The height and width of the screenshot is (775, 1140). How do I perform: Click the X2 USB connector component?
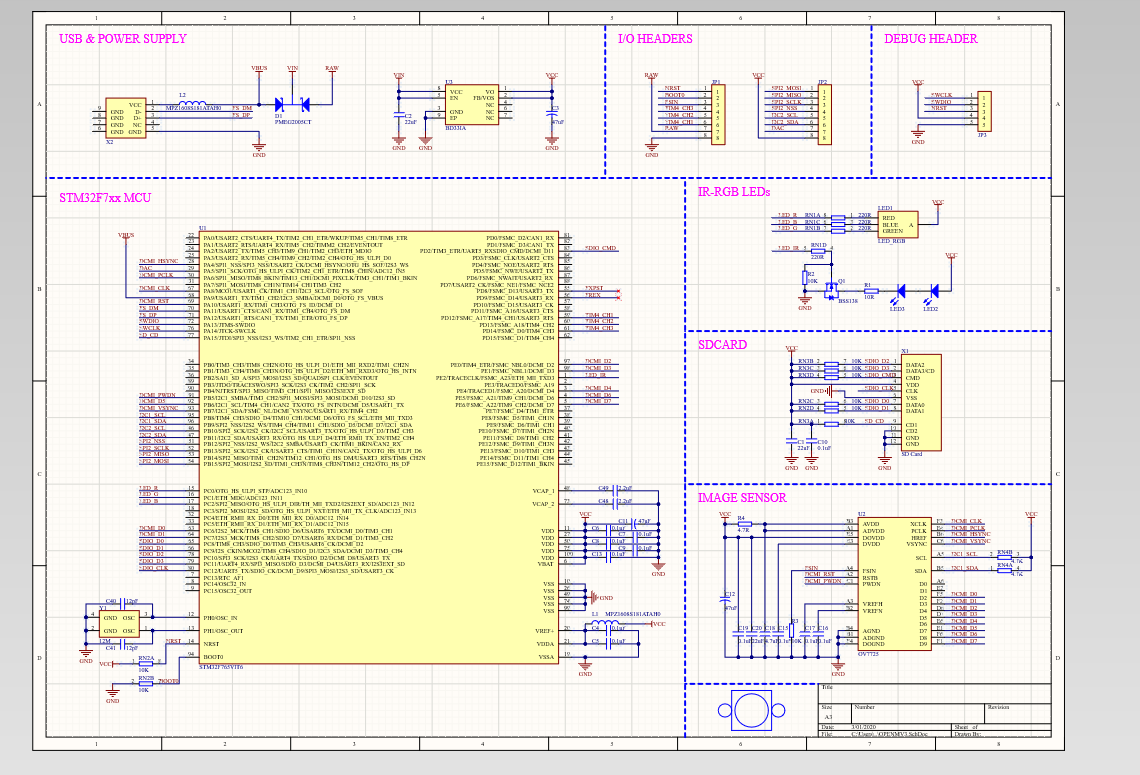coord(125,118)
